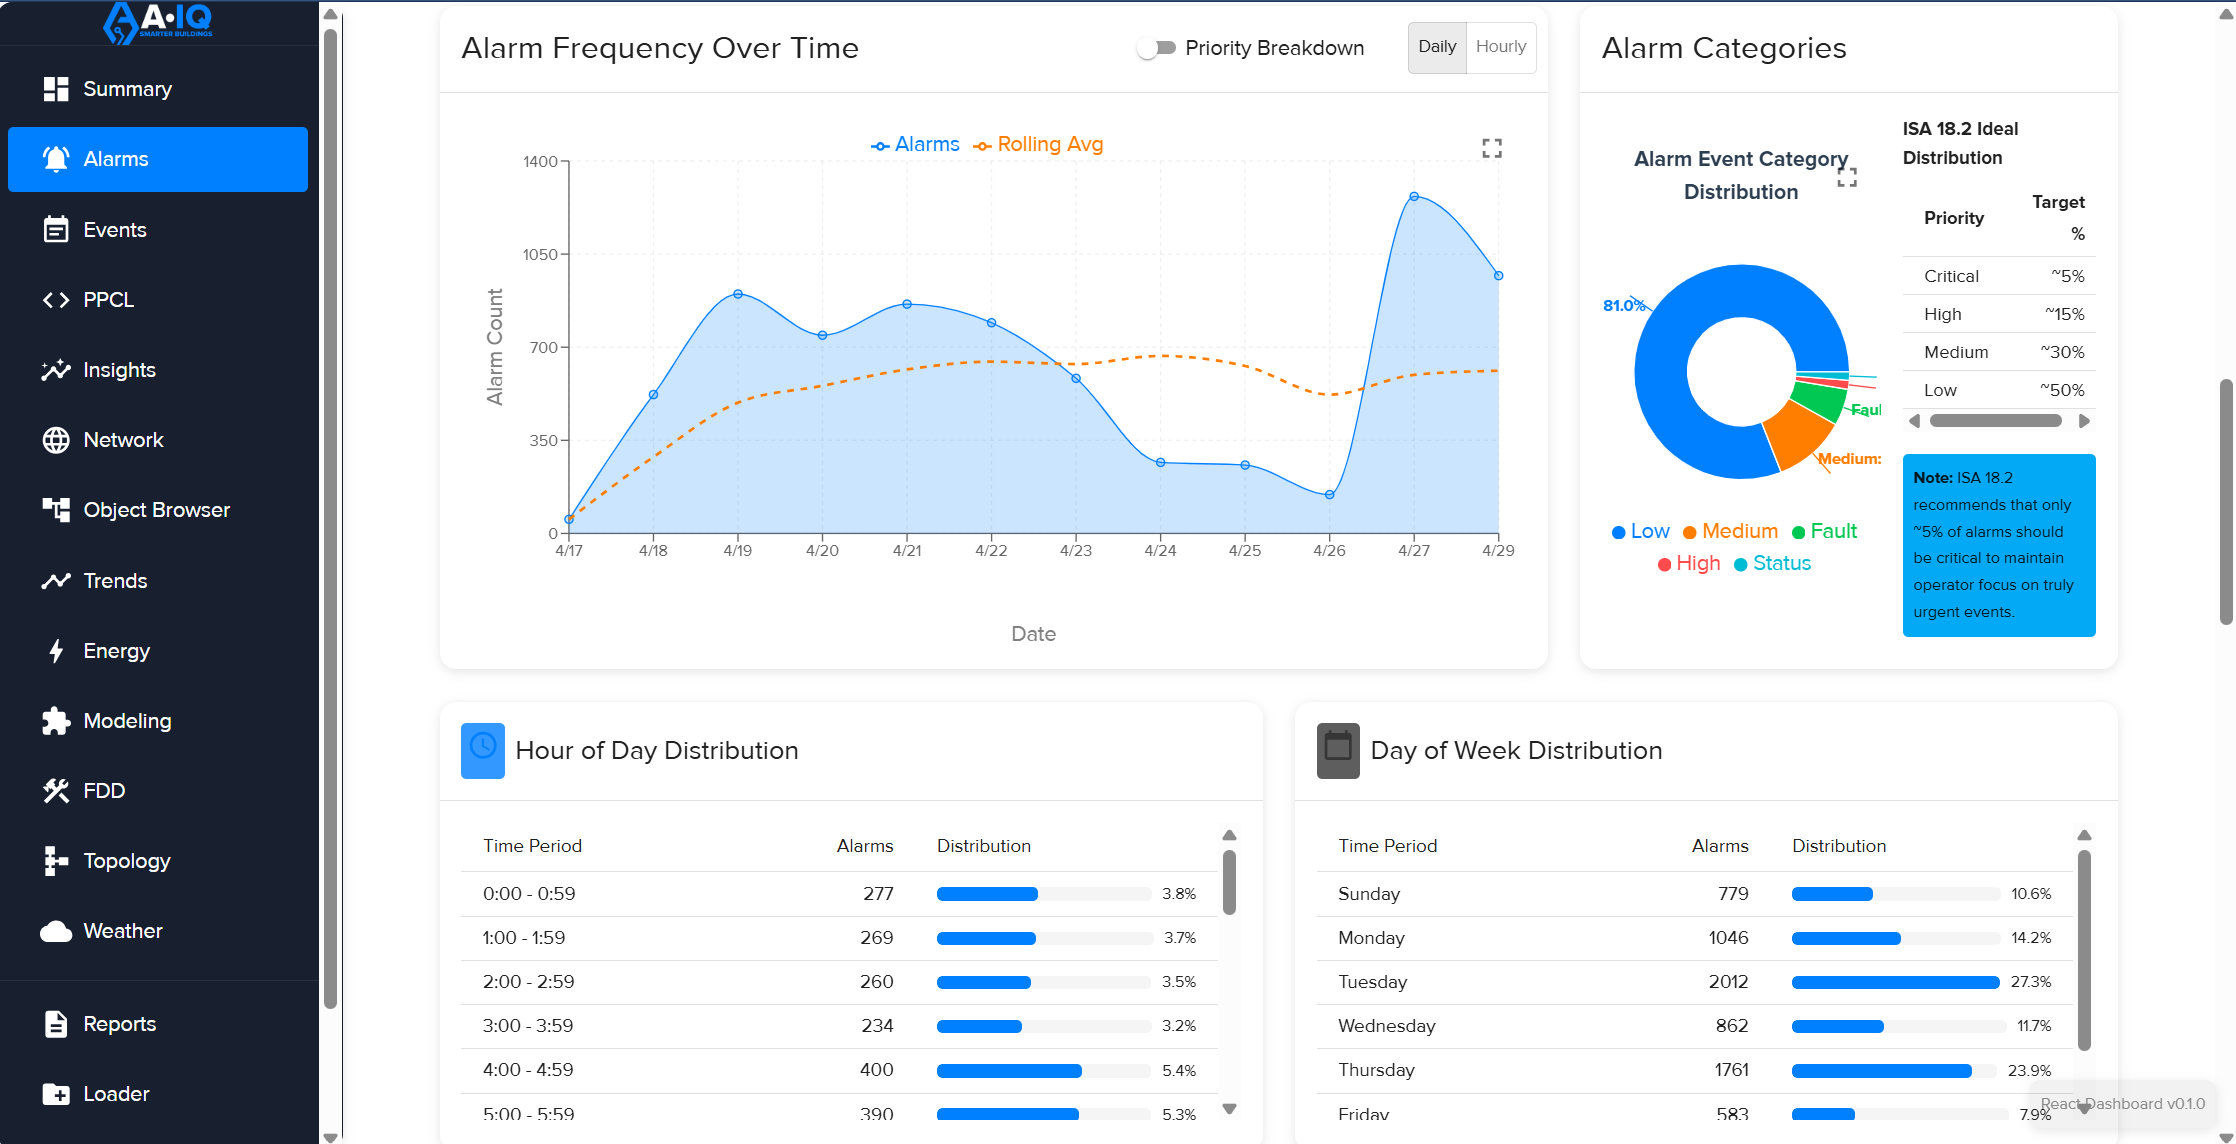Click the Loader folder-plus icon

(56, 1094)
